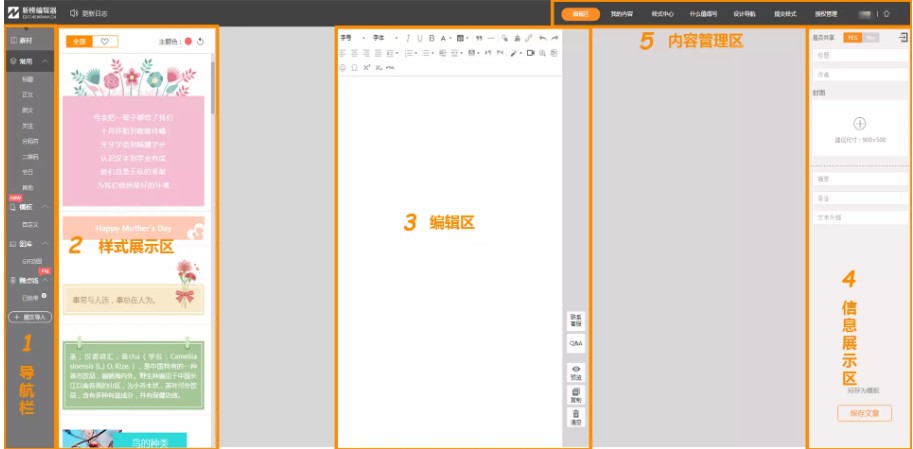913x449 pixels.
Task: Open 我的内容 in top navigation
Action: click(621, 13)
